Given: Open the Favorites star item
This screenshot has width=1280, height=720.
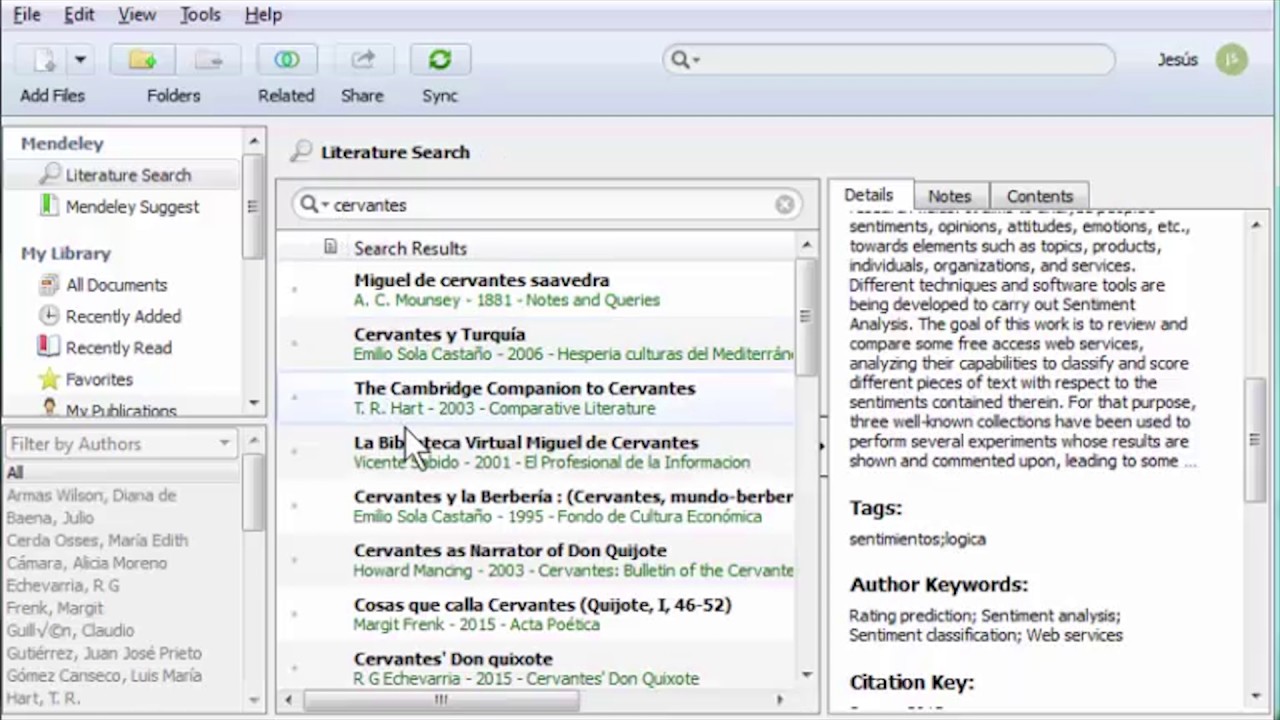Looking at the screenshot, I should point(98,380).
